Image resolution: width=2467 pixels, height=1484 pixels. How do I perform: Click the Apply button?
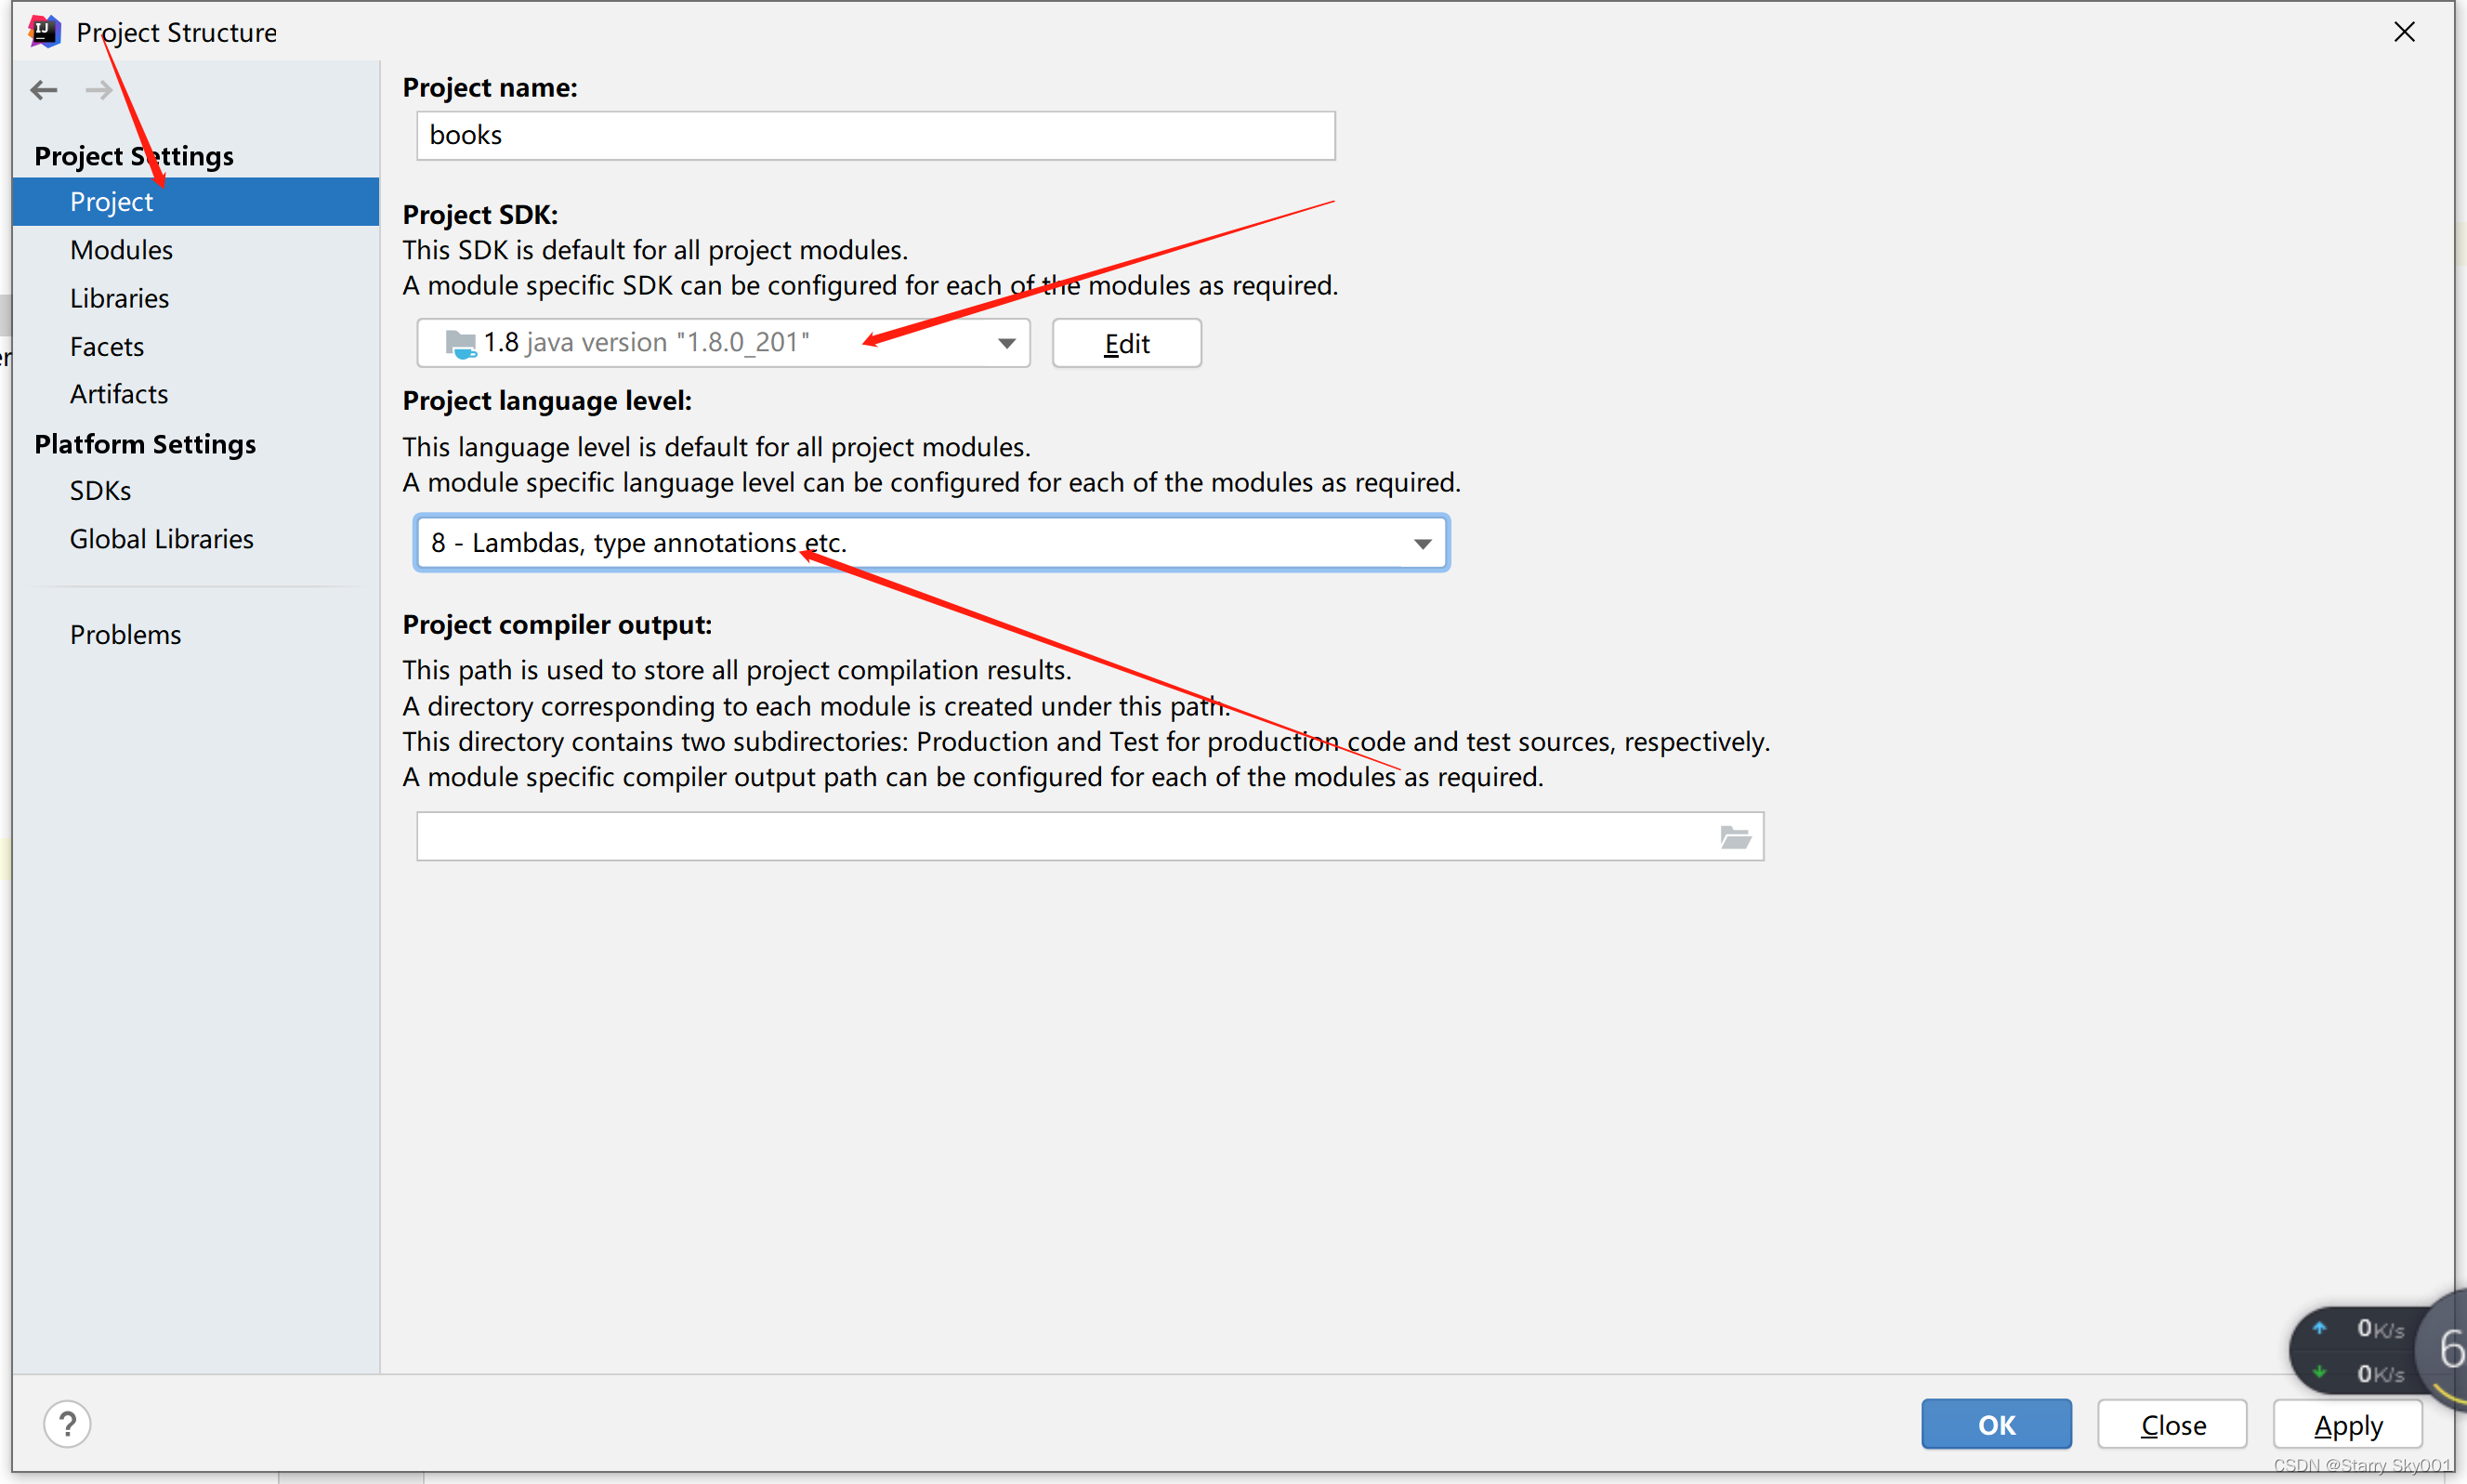[2347, 1424]
